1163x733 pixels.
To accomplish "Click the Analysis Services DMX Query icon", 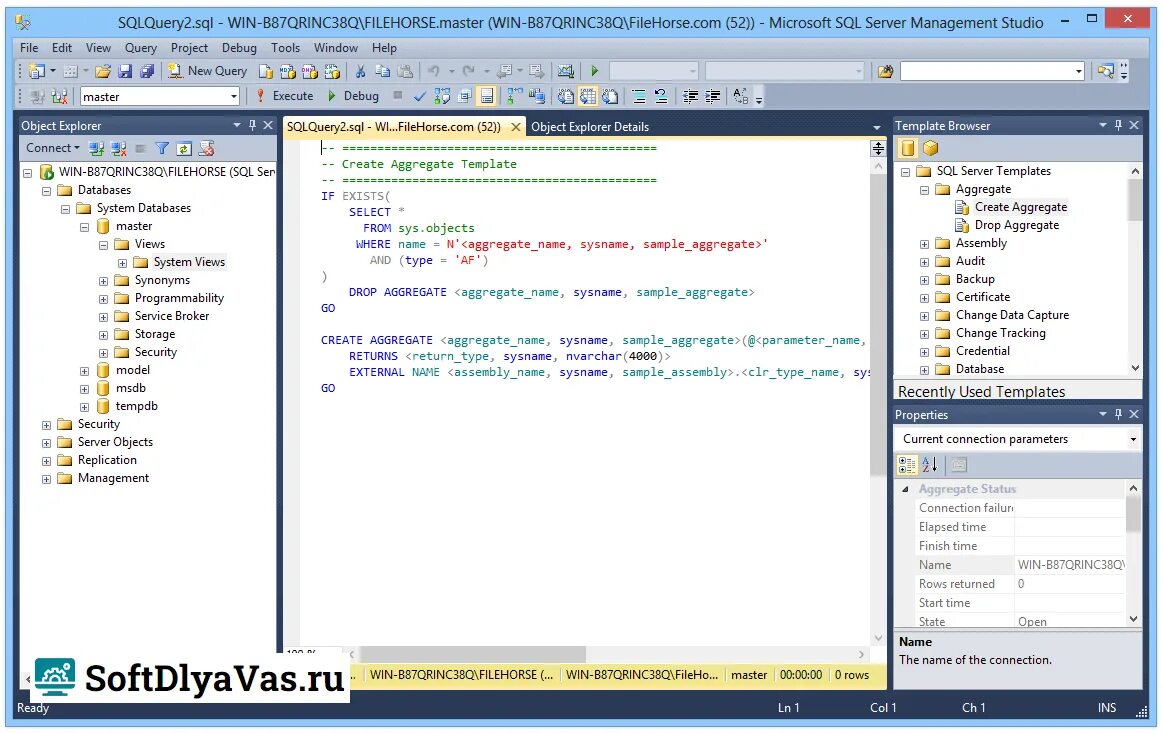I will pyautogui.click(x=310, y=71).
